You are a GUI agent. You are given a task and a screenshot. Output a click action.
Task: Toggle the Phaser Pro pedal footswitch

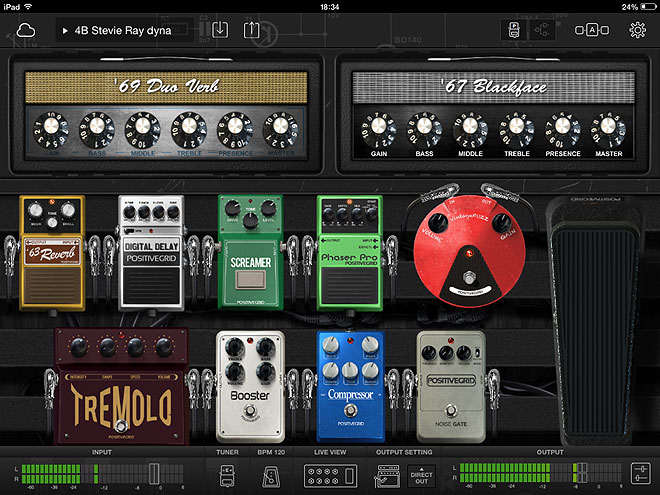pos(350,286)
